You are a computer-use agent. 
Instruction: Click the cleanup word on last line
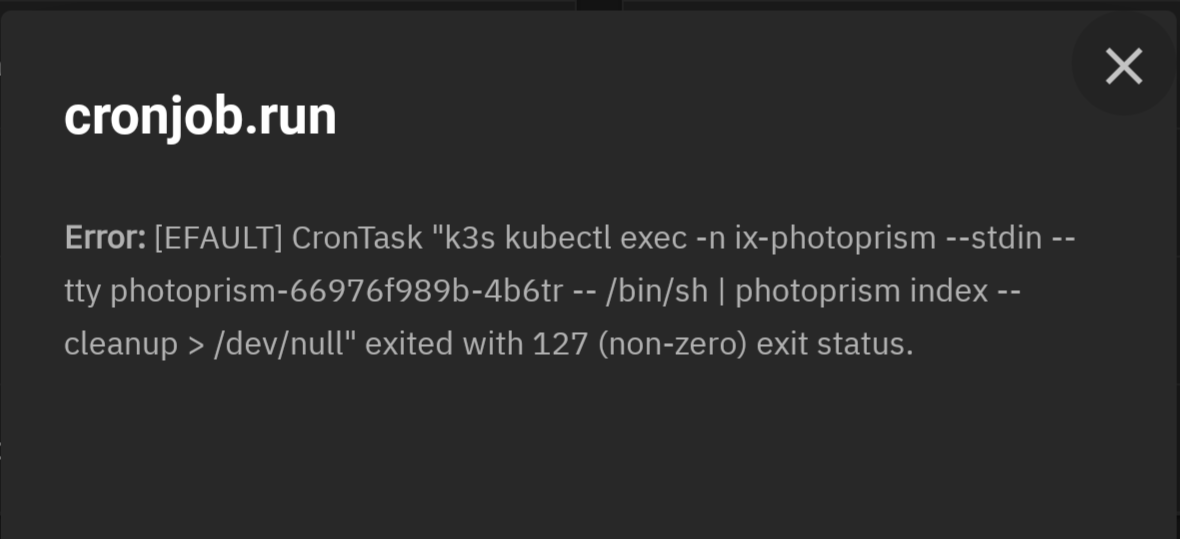121,345
